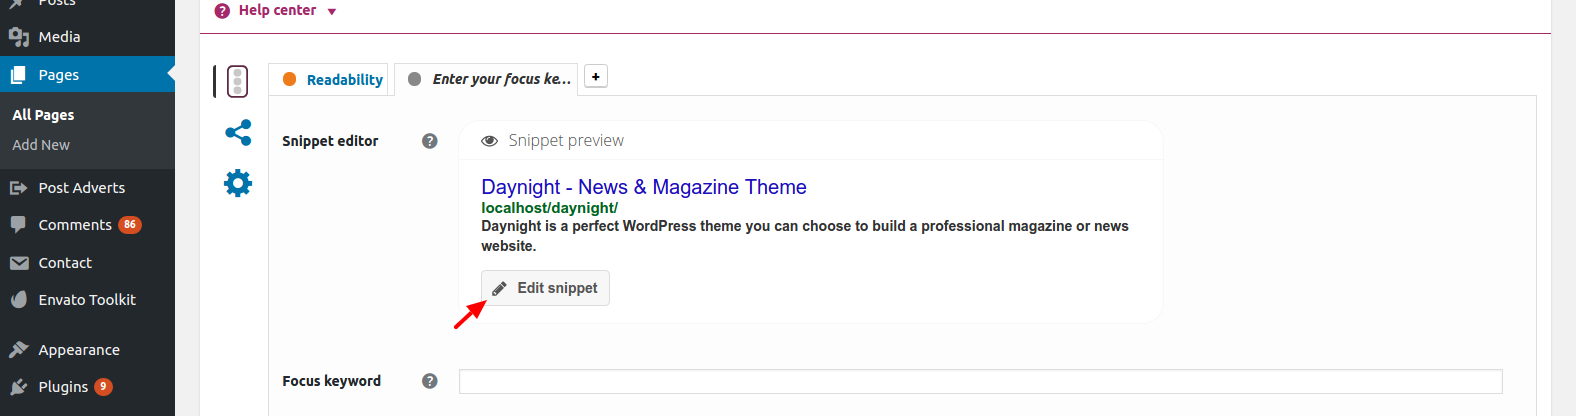The height and width of the screenshot is (416, 1576).
Task: Expand the Help center dropdown arrow
Action: tap(332, 12)
